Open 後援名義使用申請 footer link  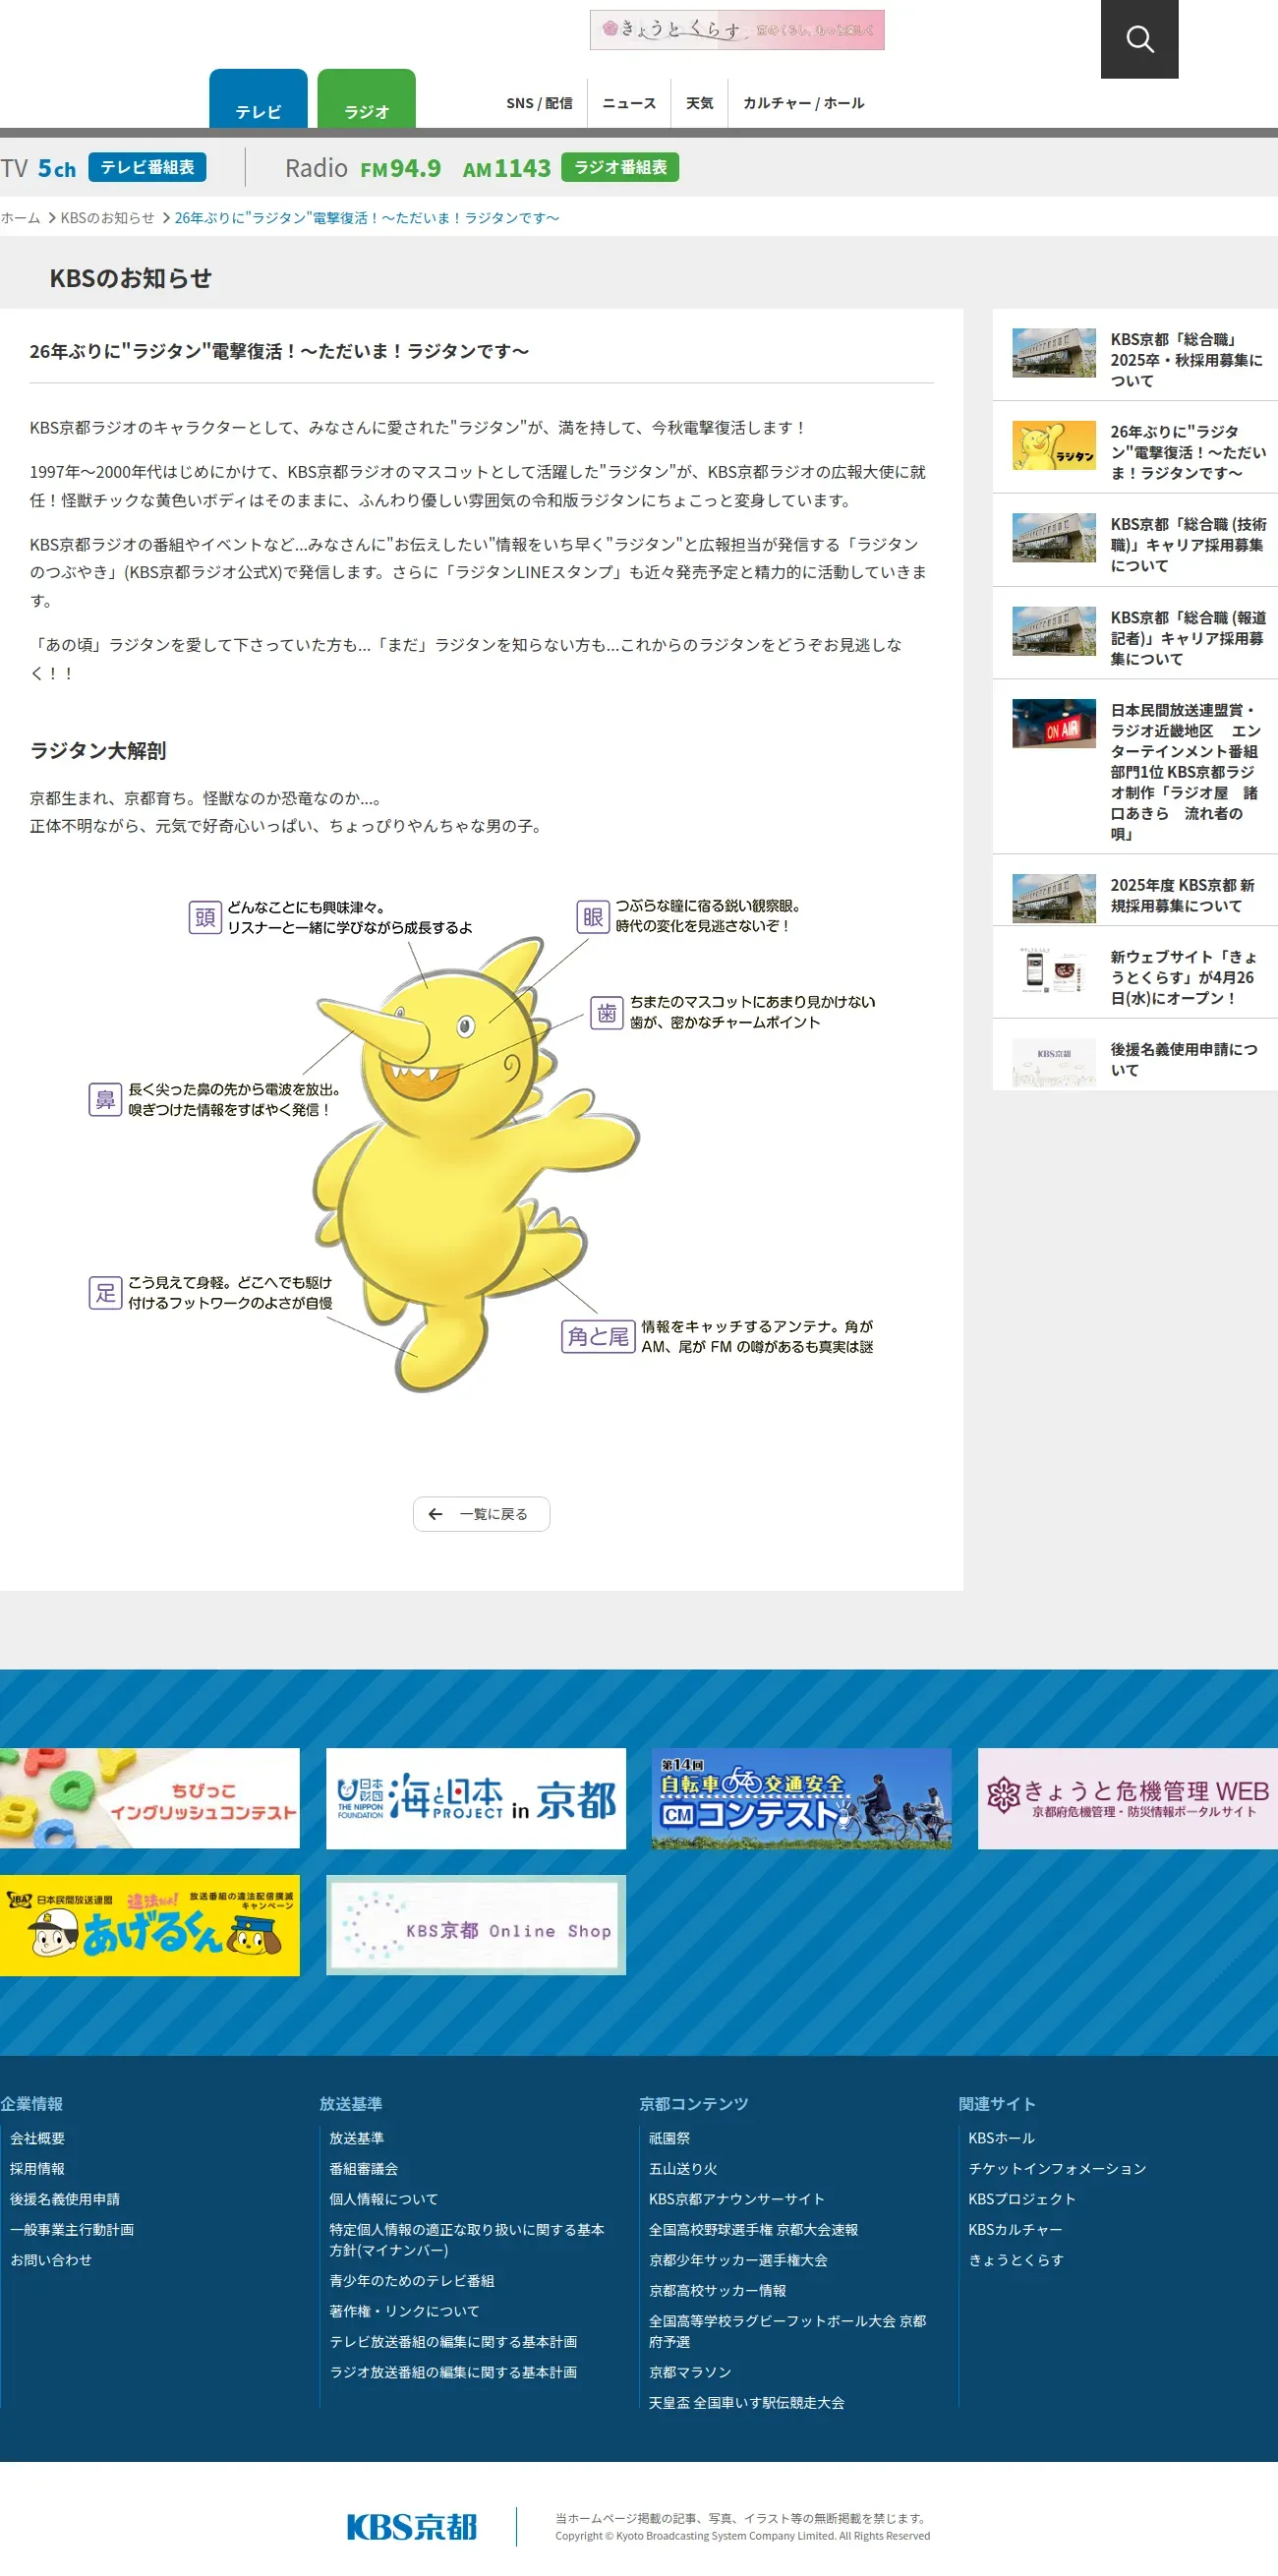(65, 2199)
